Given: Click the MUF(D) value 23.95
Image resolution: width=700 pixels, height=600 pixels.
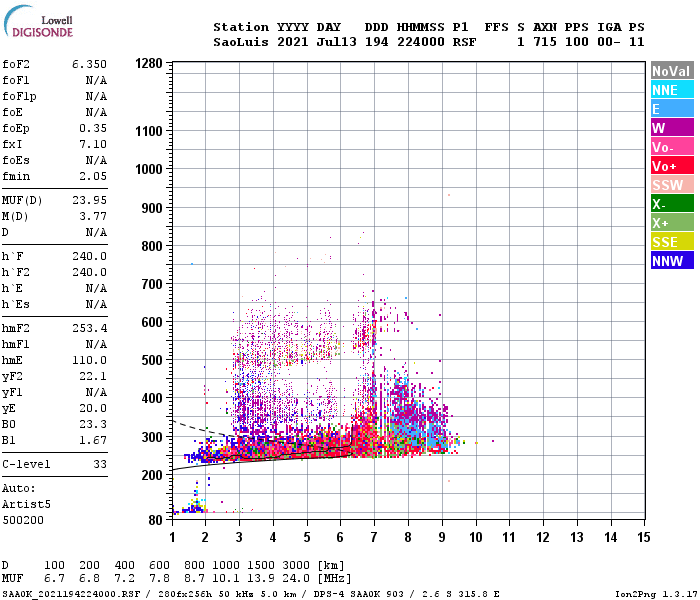Looking at the screenshot, I should click(89, 200).
